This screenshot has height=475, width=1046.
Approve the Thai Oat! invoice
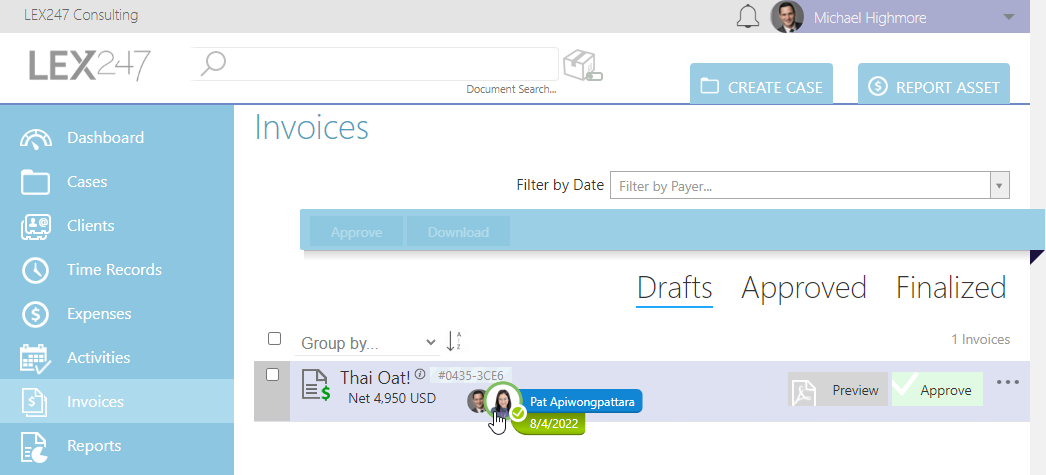point(937,390)
